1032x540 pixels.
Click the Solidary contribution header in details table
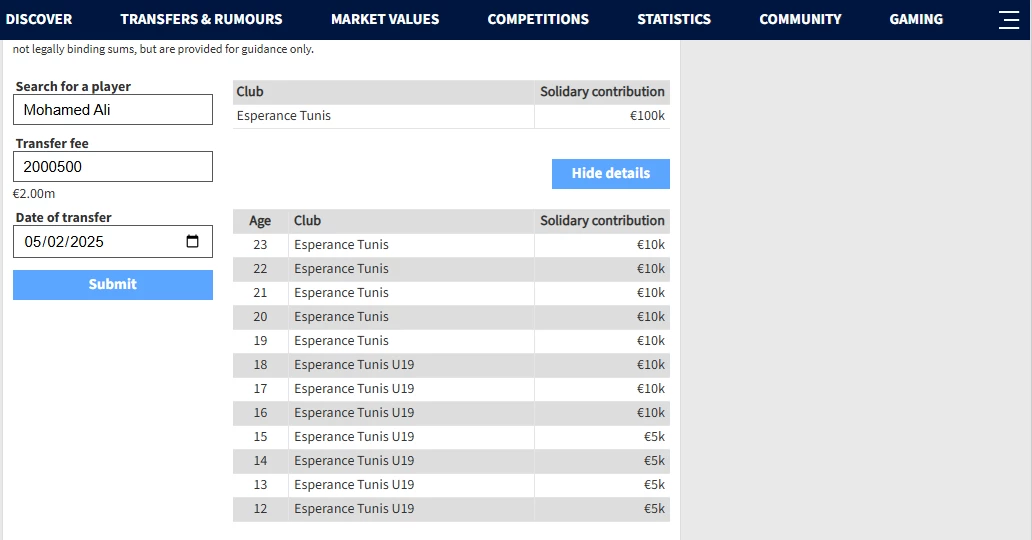602,221
